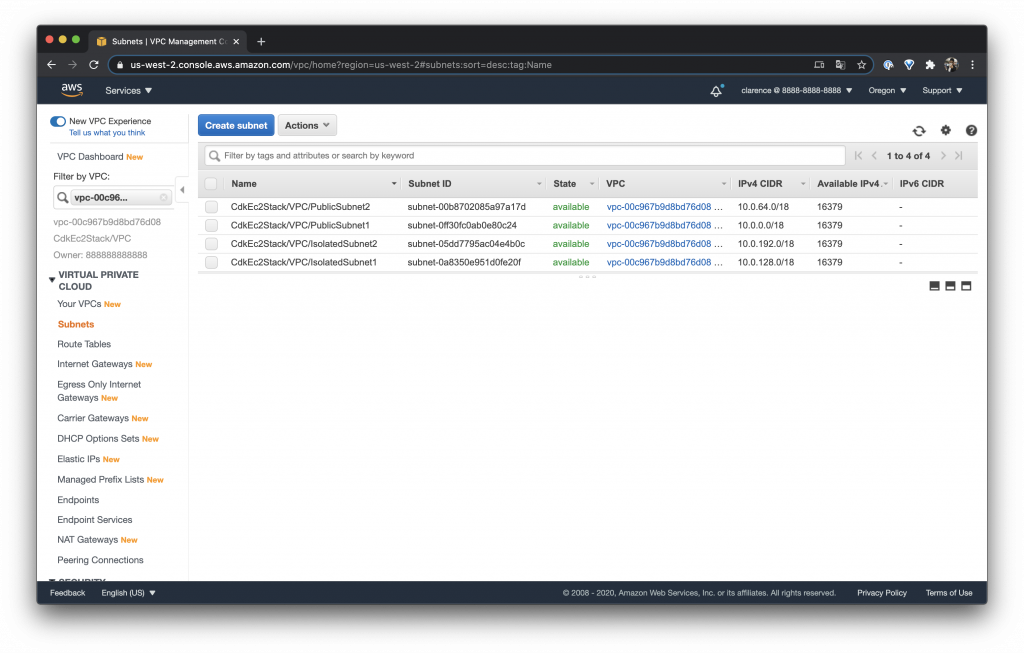This screenshot has width=1024, height=653.
Task: Open a new browser tab
Action: tap(261, 41)
